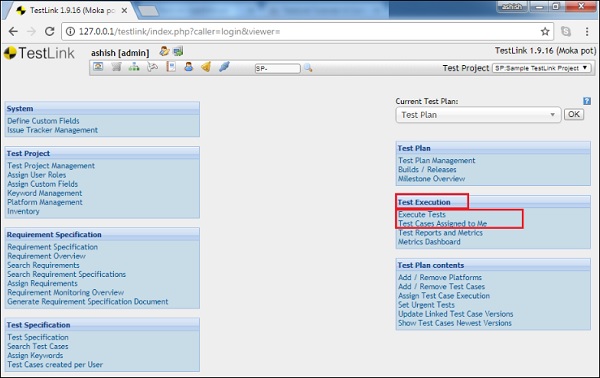Open Chrome three-dot menu

587,31
